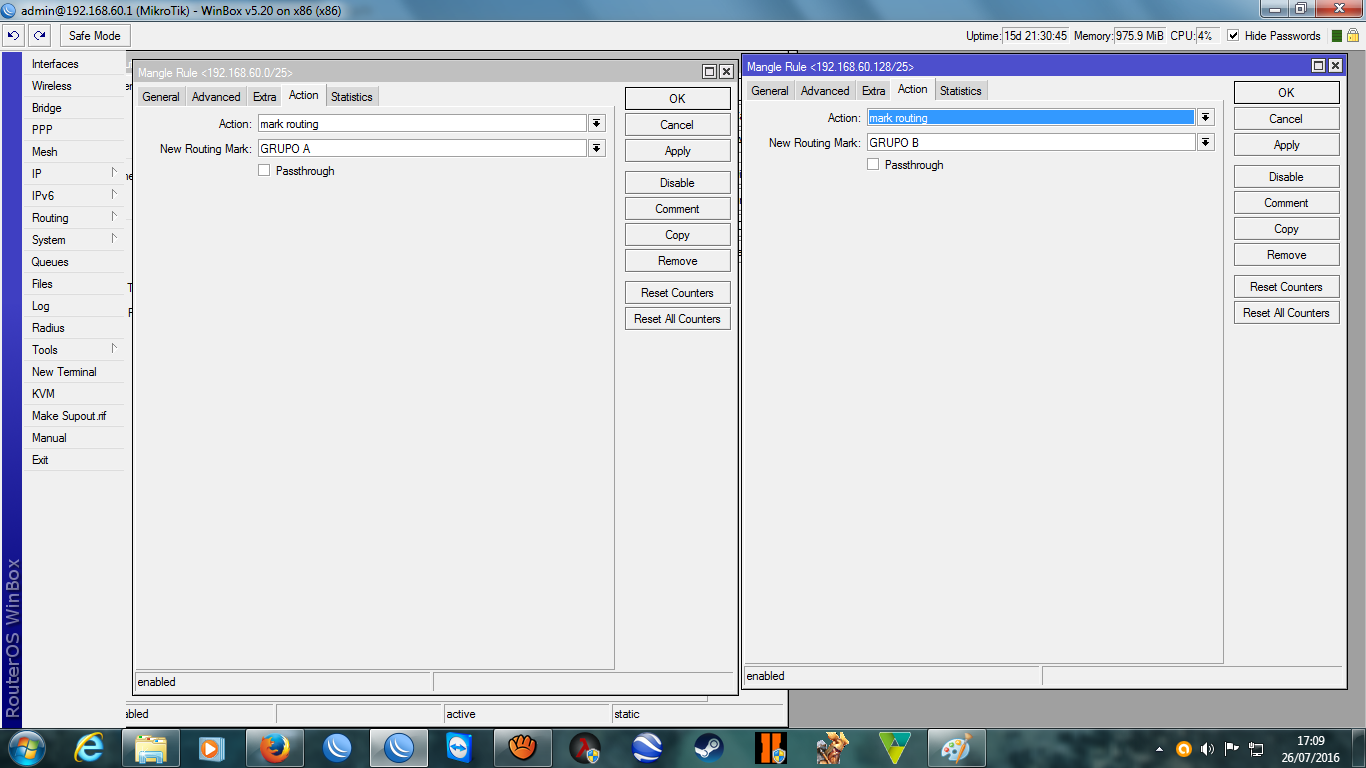The height and width of the screenshot is (768, 1366).
Task: Click the Memory value 975.9 MiB
Action: point(1140,36)
